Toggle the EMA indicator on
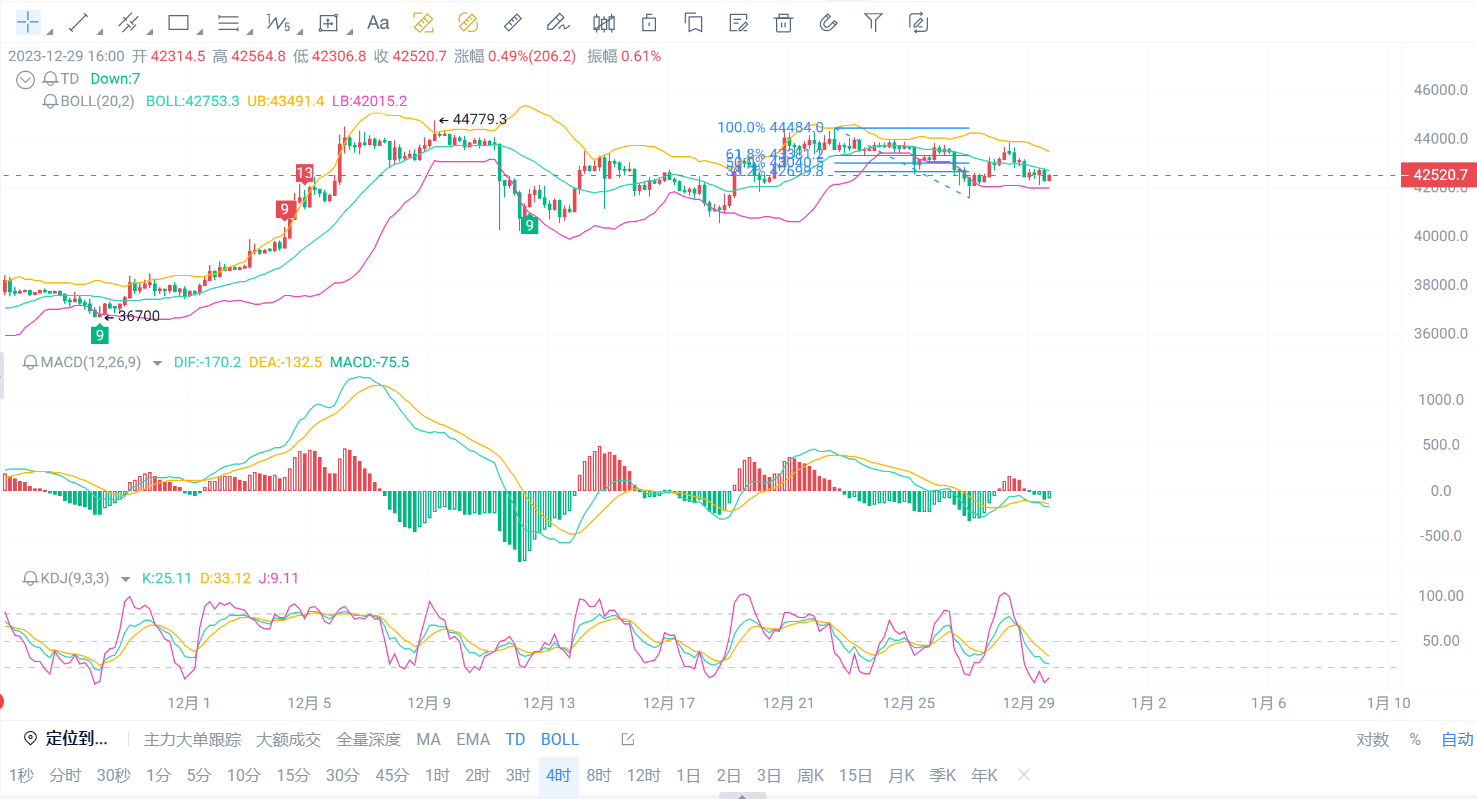Image resolution: width=1477 pixels, height=799 pixels. (473, 740)
